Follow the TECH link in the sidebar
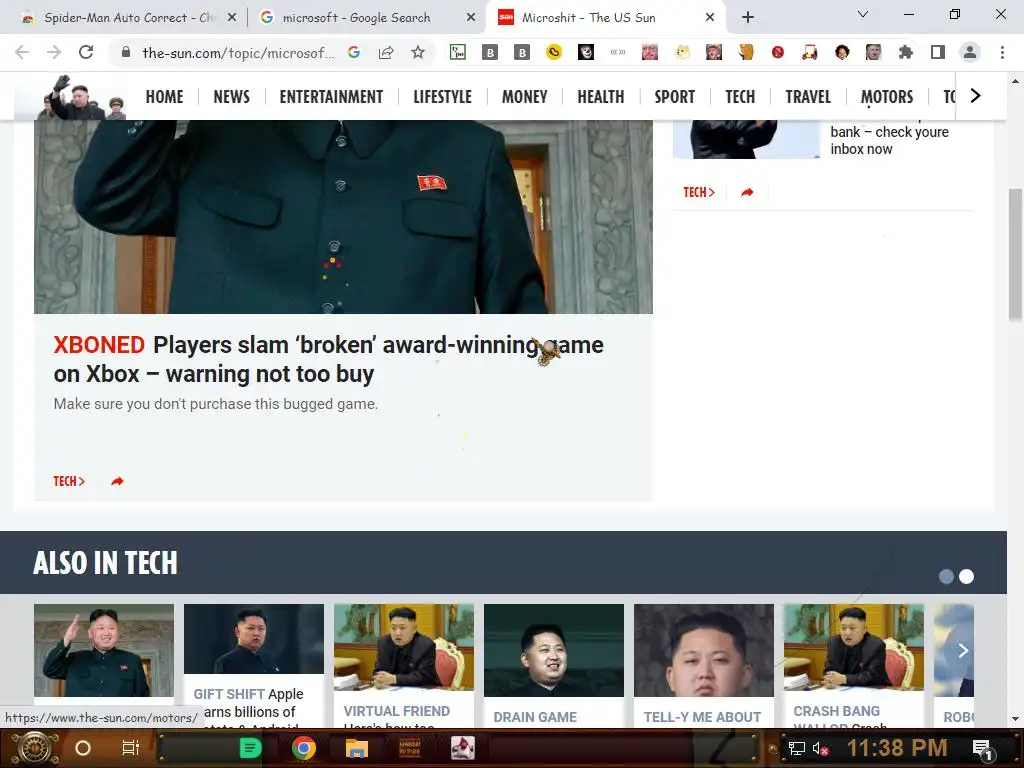 point(699,192)
